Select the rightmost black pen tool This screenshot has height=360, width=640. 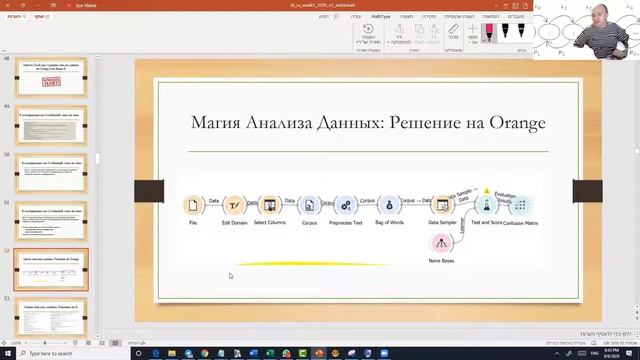point(521,32)
